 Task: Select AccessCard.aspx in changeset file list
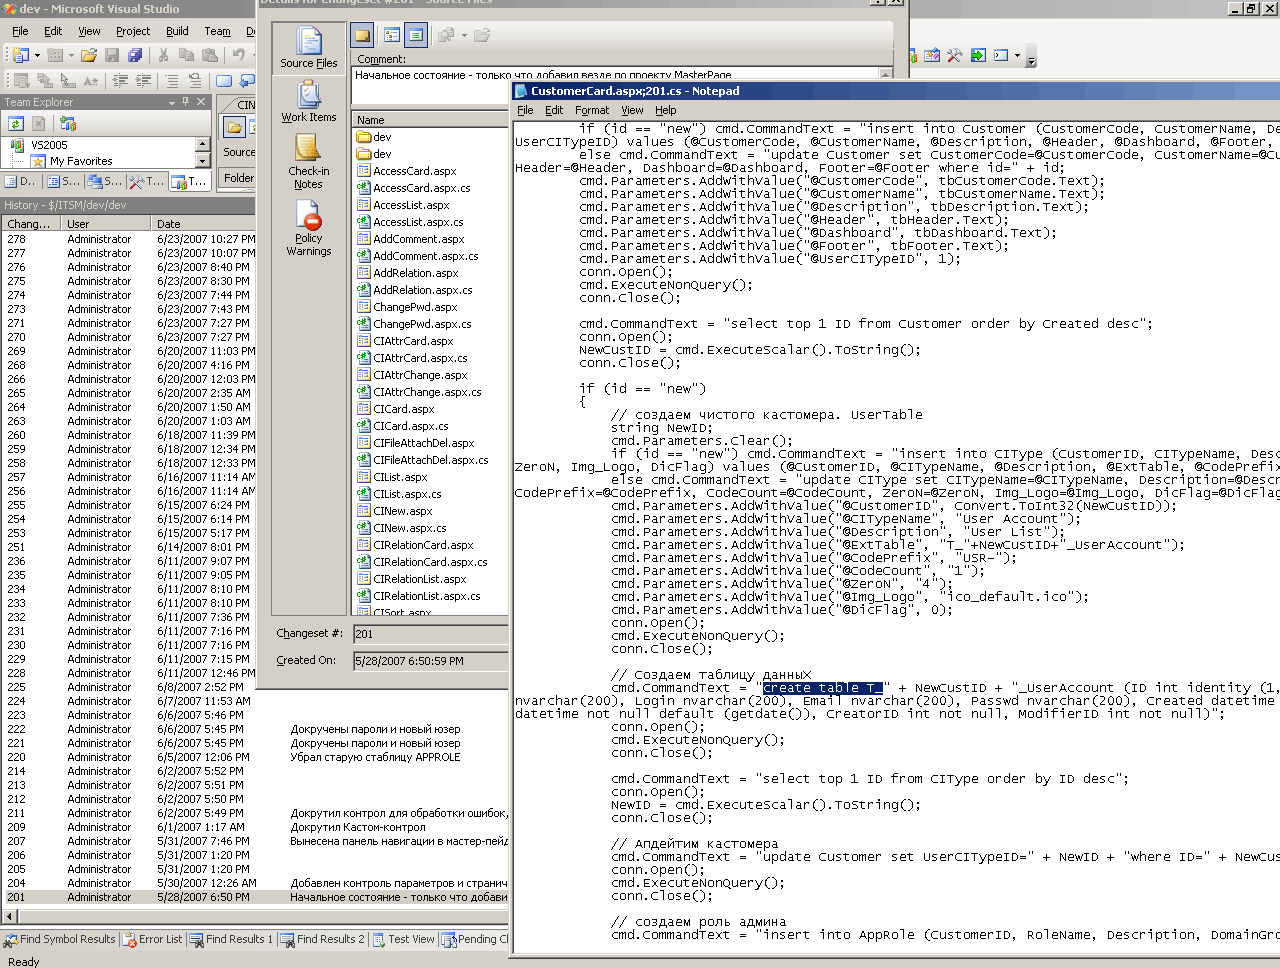point(415,171)
